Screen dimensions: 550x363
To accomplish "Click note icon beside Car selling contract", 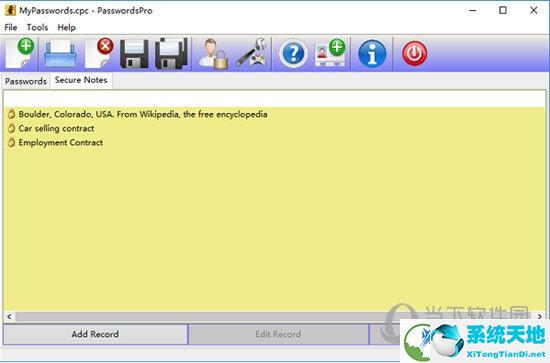I will click(12, 128).
